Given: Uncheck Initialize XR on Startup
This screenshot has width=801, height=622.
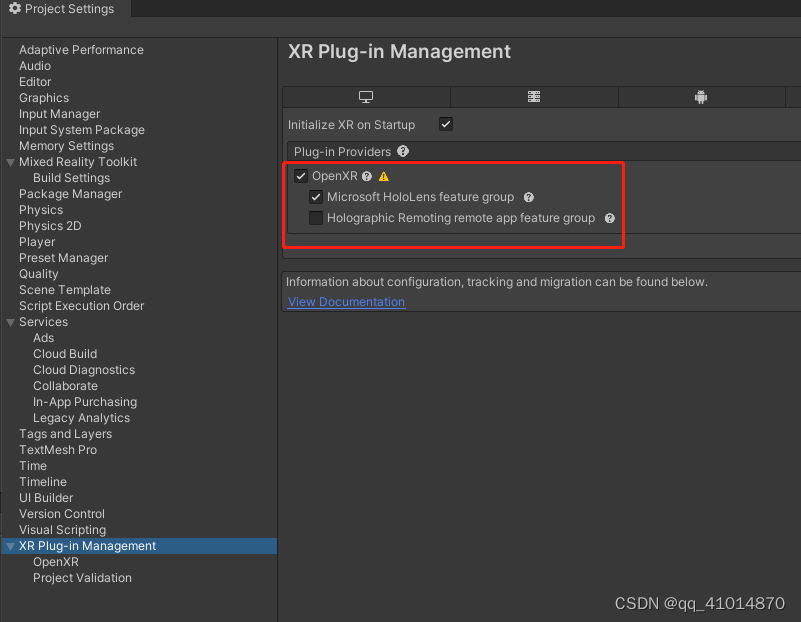Looking at the screenshot, I should point(444,124).
